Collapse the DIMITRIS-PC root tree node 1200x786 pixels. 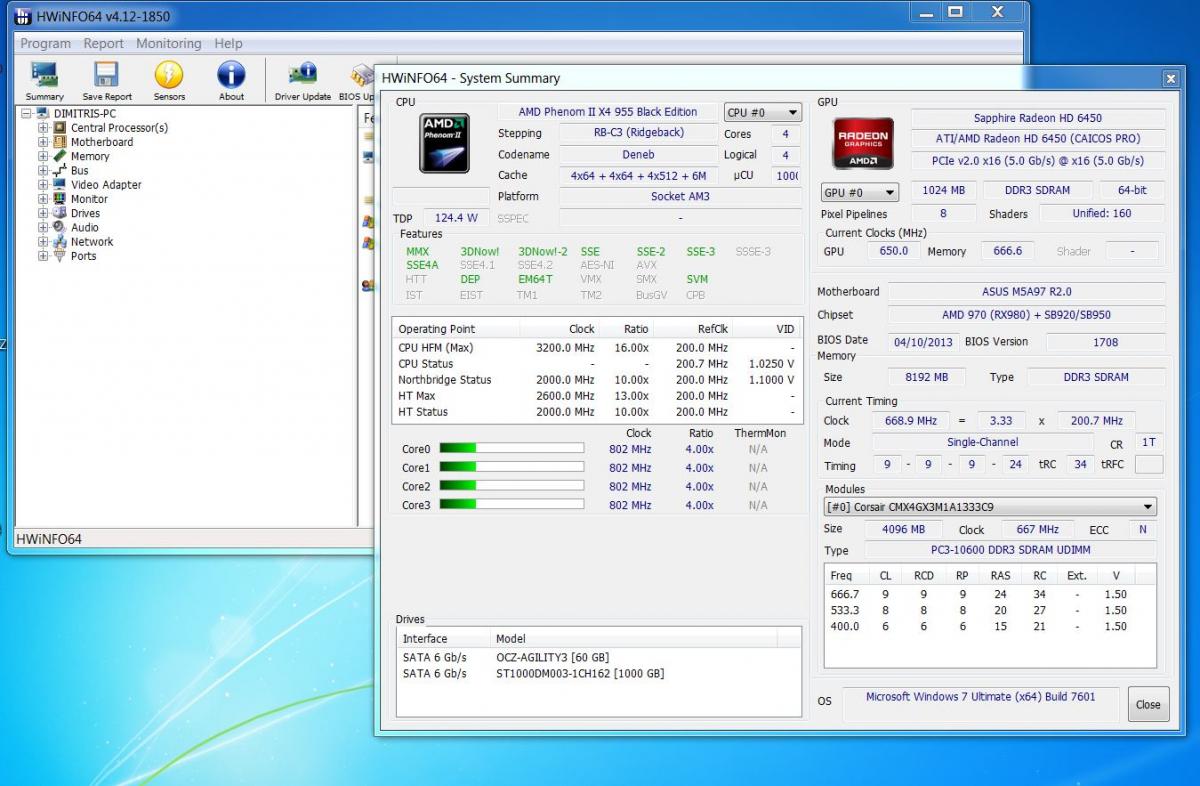click(27, 114)
